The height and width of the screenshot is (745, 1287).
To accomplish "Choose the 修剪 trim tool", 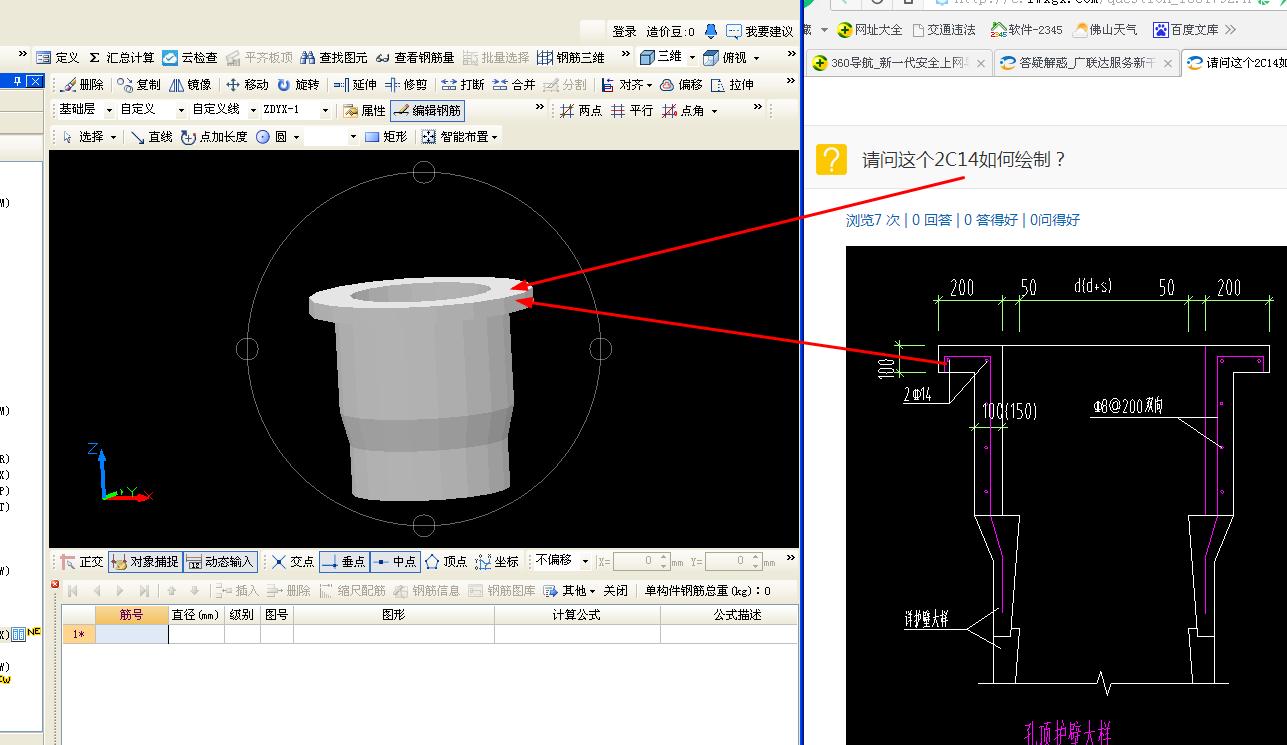I will pos(406,85).
